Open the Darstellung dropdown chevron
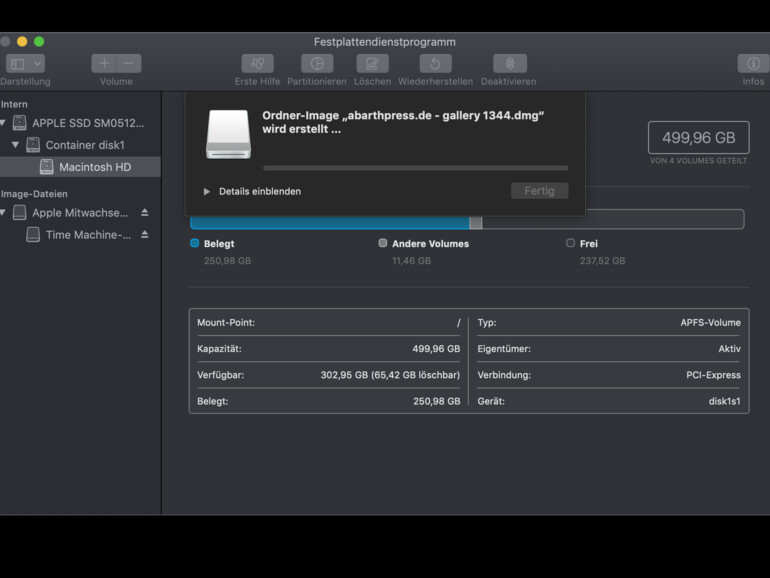770x578 pixels. (x=37, y=64)
